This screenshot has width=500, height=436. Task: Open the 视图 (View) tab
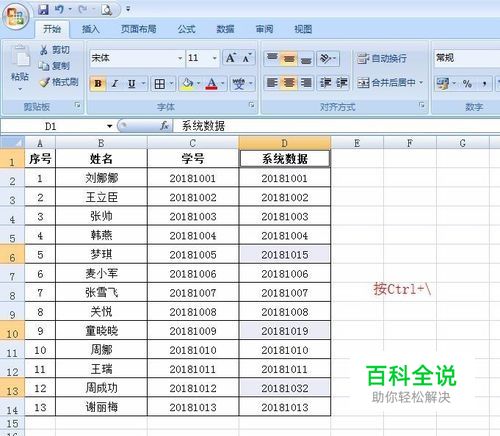(303, 29)
